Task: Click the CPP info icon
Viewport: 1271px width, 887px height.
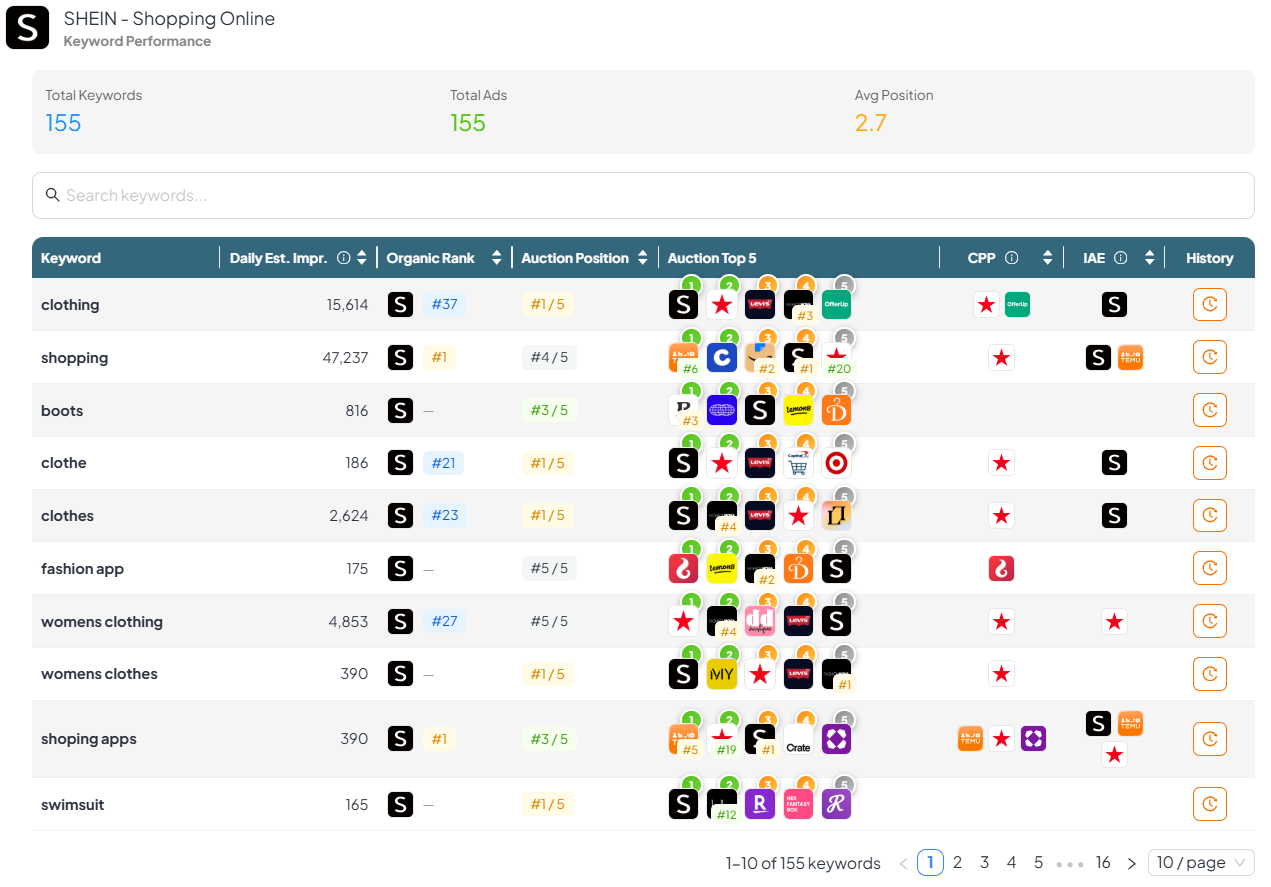Action: click(1011, 258)
